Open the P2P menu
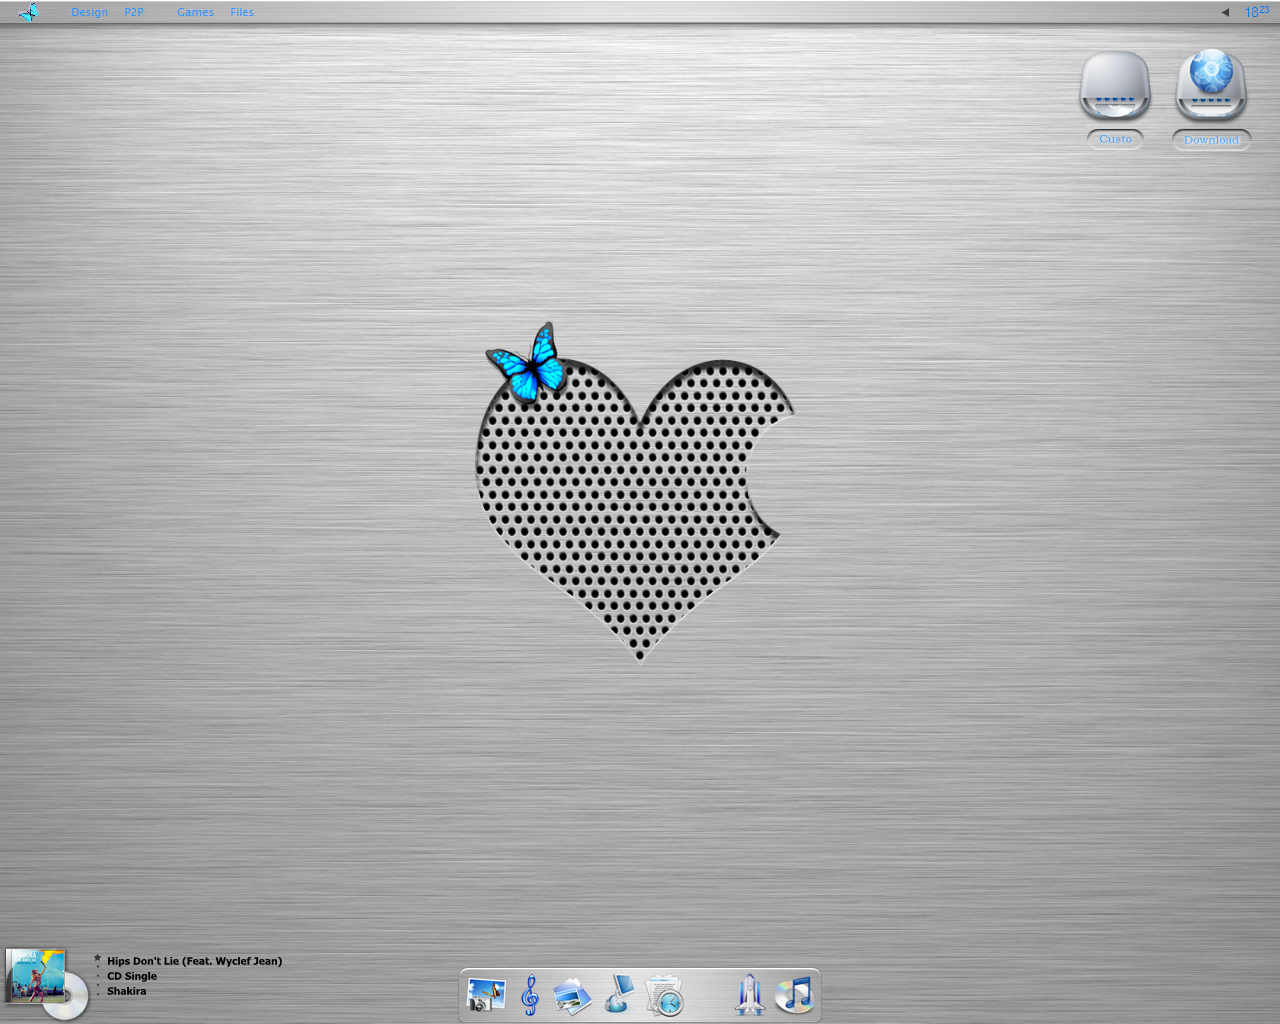 [134, 12]
